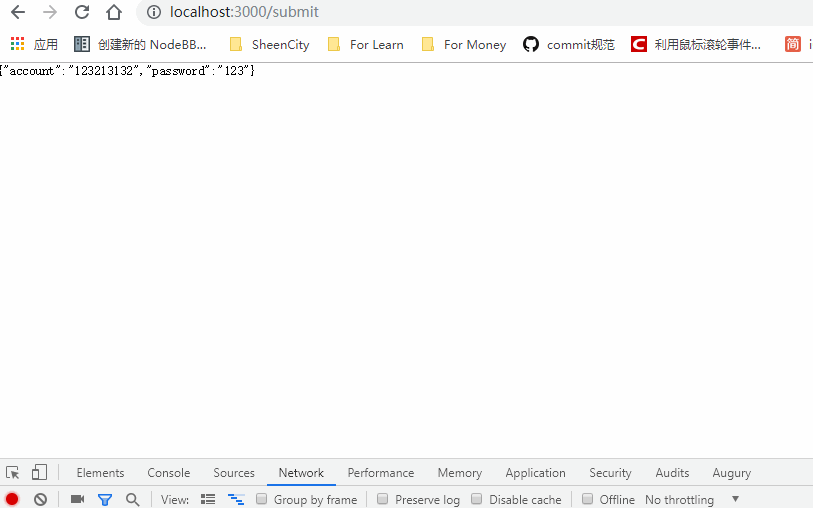Open the SheenCity bookmark folder
Screen dimensions: 813x508
point(270,45)
